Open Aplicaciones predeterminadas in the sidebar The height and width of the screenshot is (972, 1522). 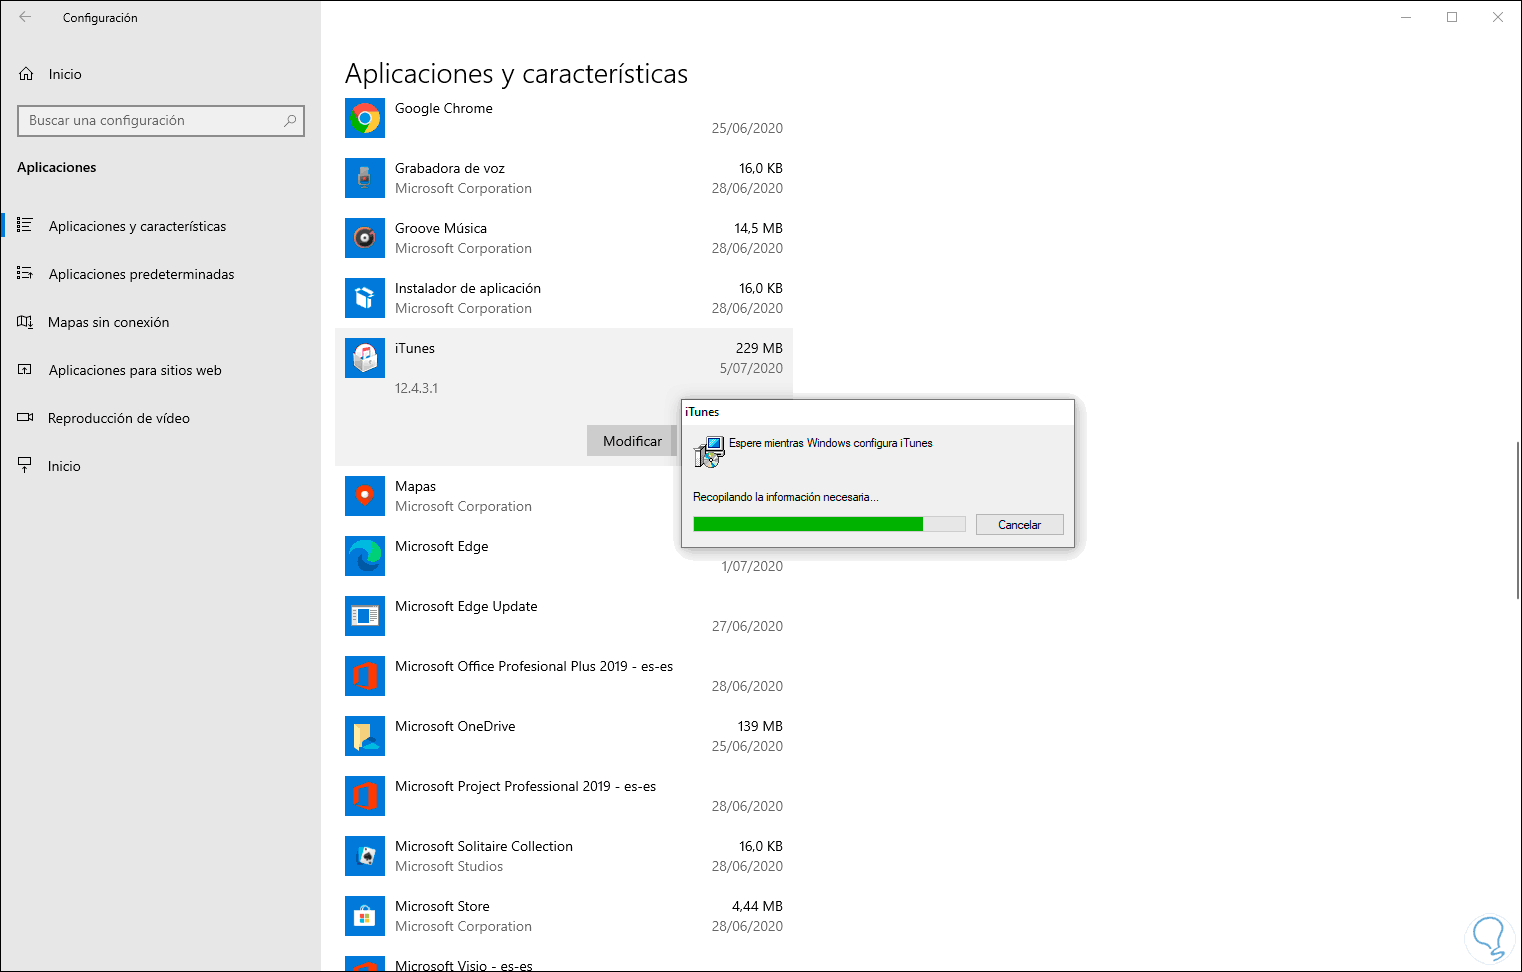pyautogui.click(x=160, y=274)
